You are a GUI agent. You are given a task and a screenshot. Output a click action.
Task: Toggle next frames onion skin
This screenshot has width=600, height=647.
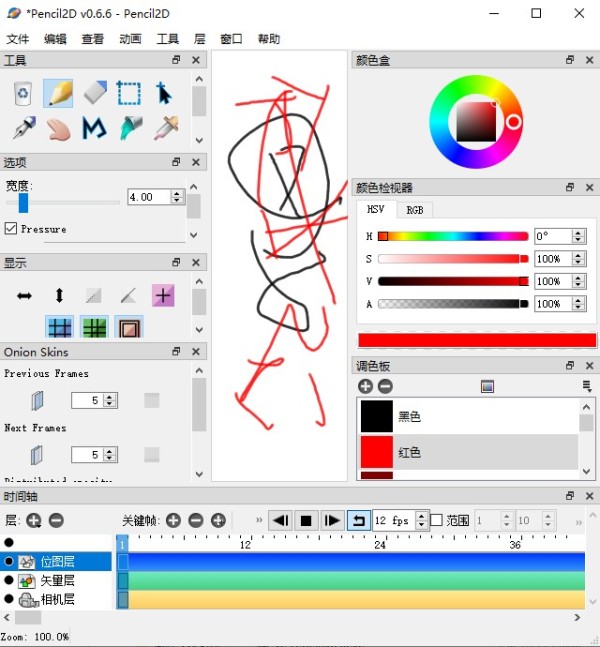pos(37,455)
